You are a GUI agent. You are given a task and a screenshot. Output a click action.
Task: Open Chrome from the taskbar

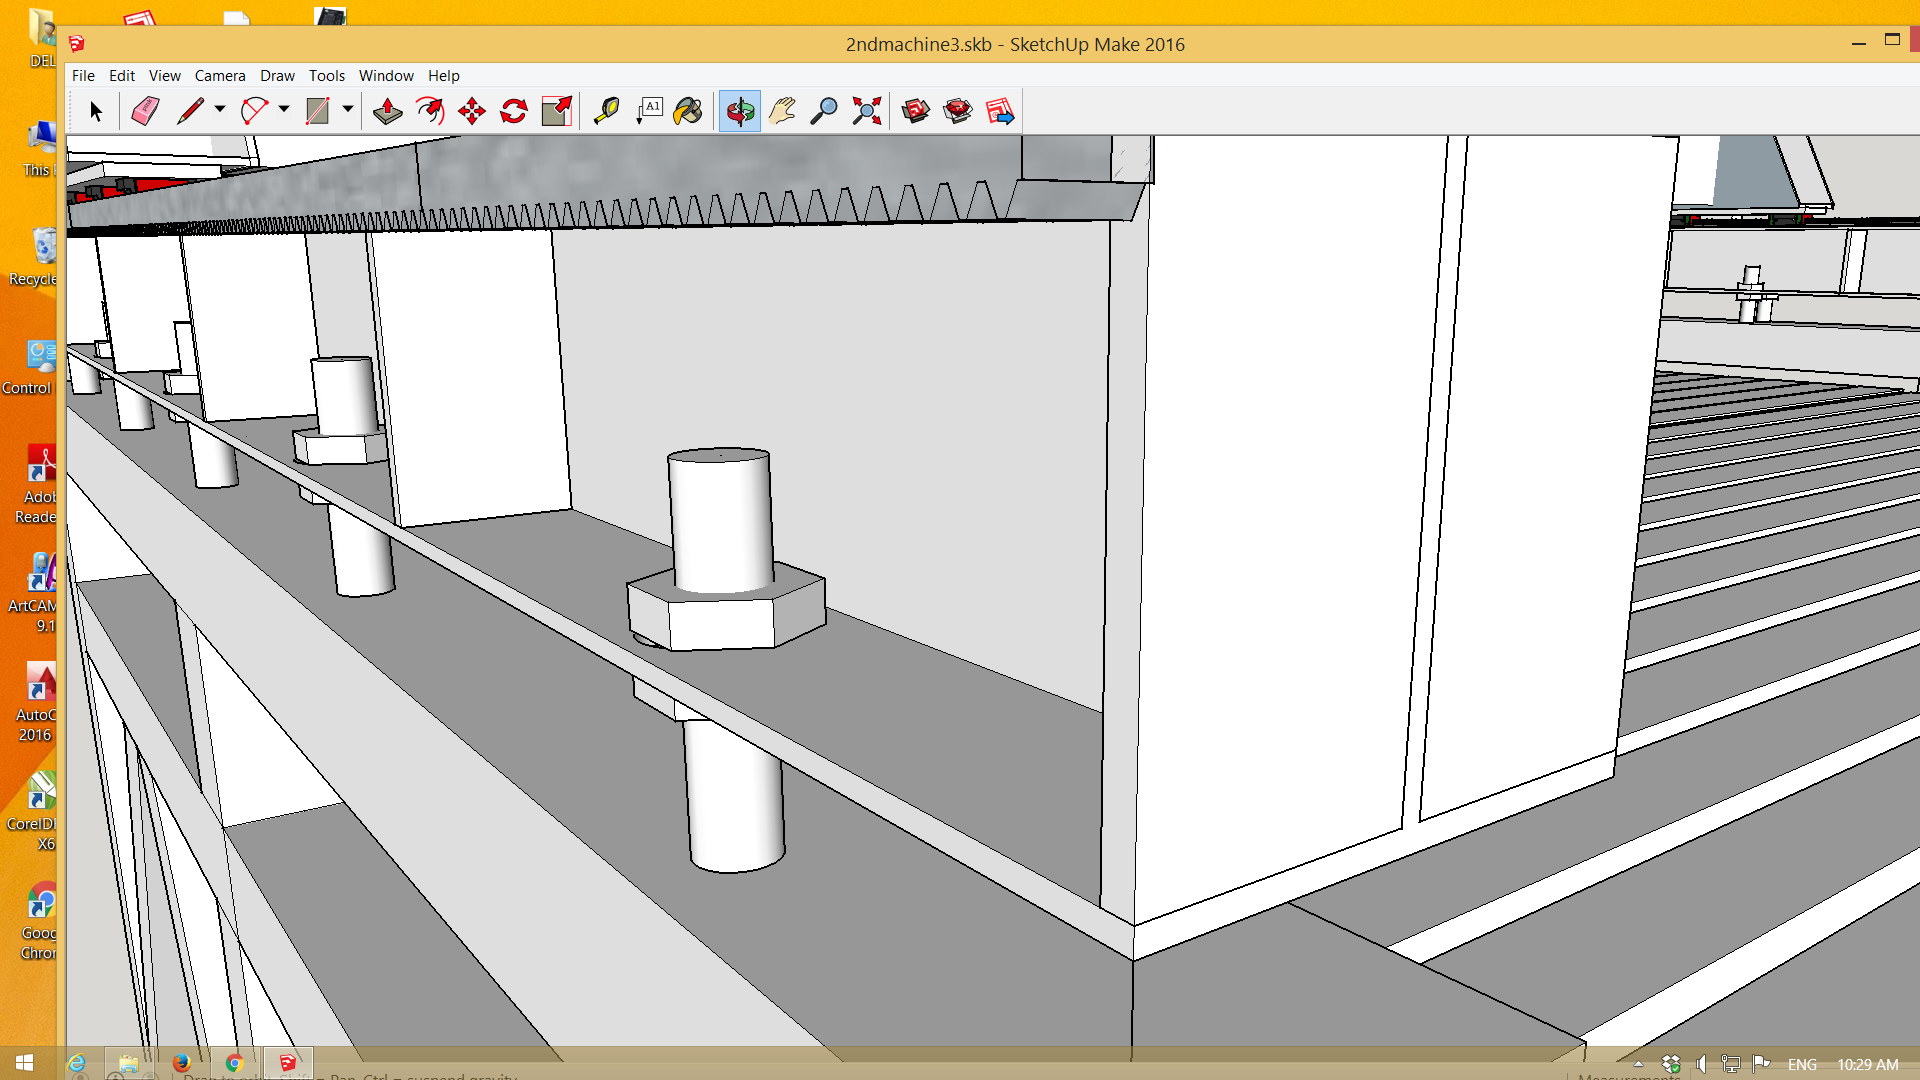[234, 1063]
